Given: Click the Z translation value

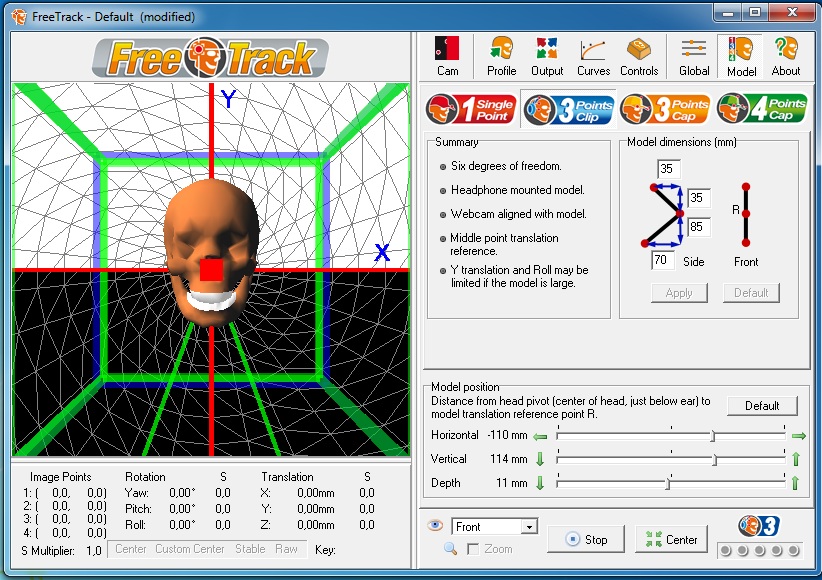Looking at the screenshot, I should pos(316,524).
